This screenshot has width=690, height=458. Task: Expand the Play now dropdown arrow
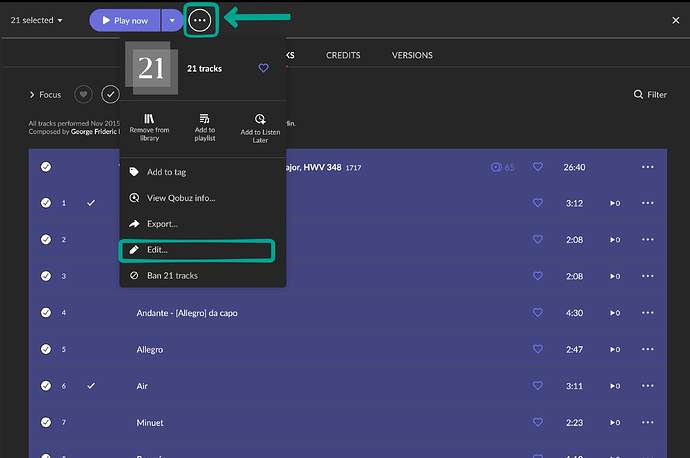171,21
